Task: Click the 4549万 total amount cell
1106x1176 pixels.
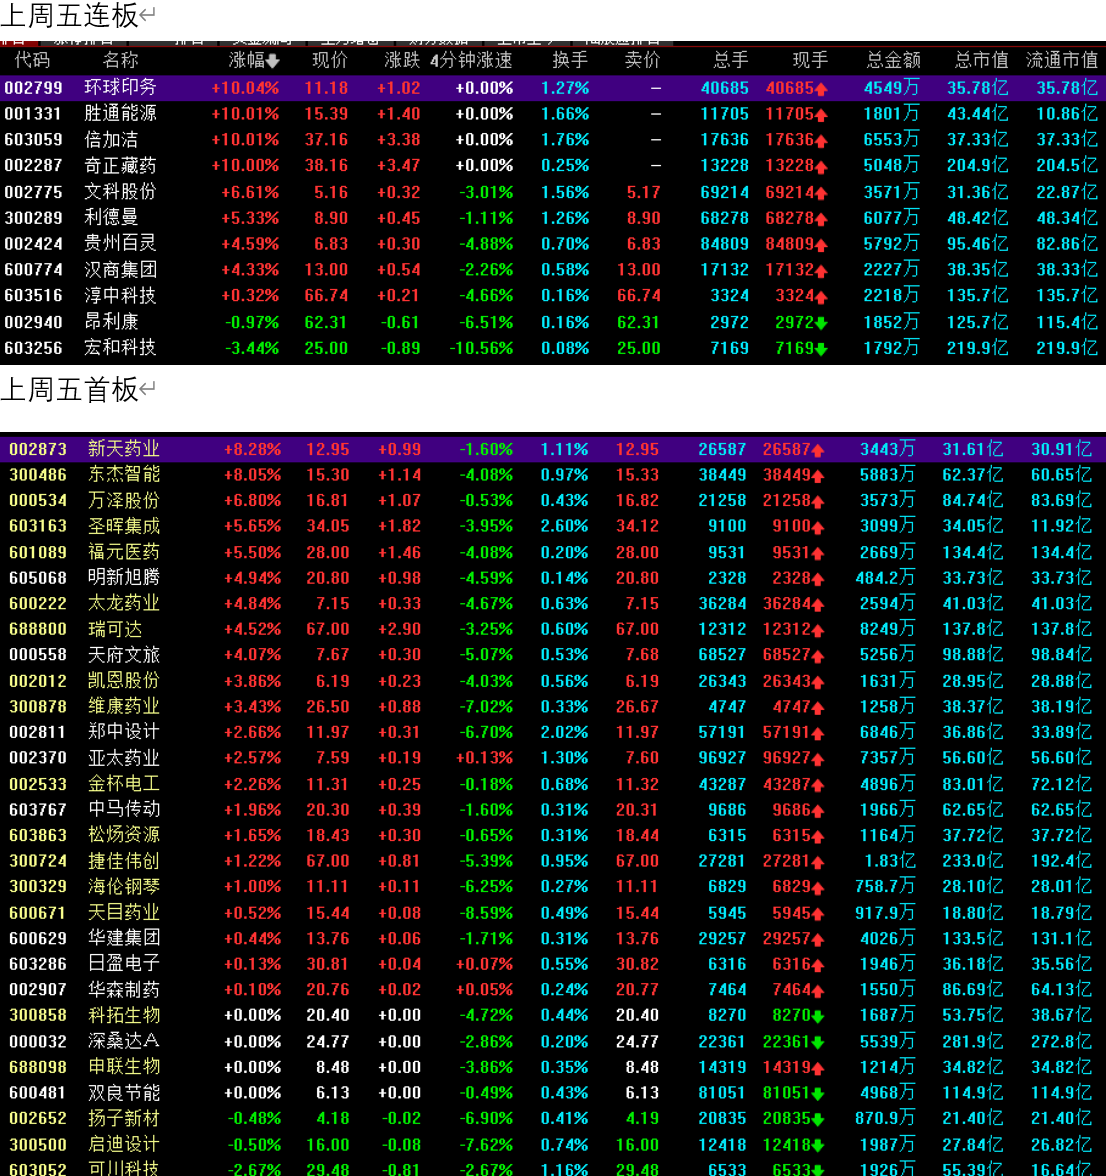Action: tap(891, 88)
